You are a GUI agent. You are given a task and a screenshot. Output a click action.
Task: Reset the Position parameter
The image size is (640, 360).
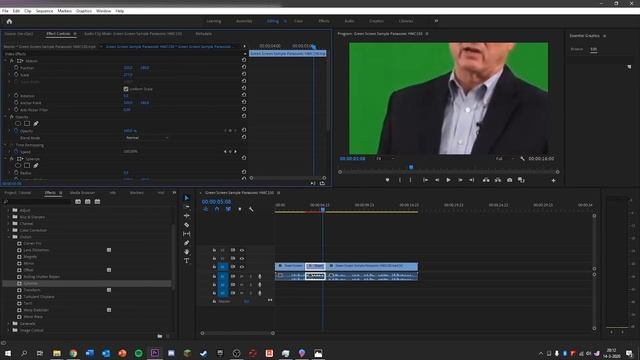coord(244,67)
